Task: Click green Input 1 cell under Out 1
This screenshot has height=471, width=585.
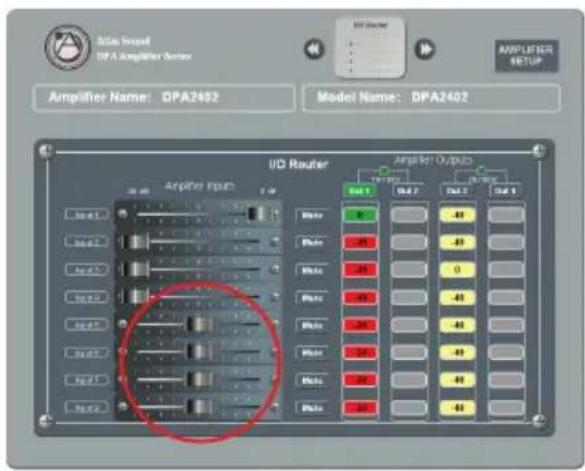Action: pos(360,215)
